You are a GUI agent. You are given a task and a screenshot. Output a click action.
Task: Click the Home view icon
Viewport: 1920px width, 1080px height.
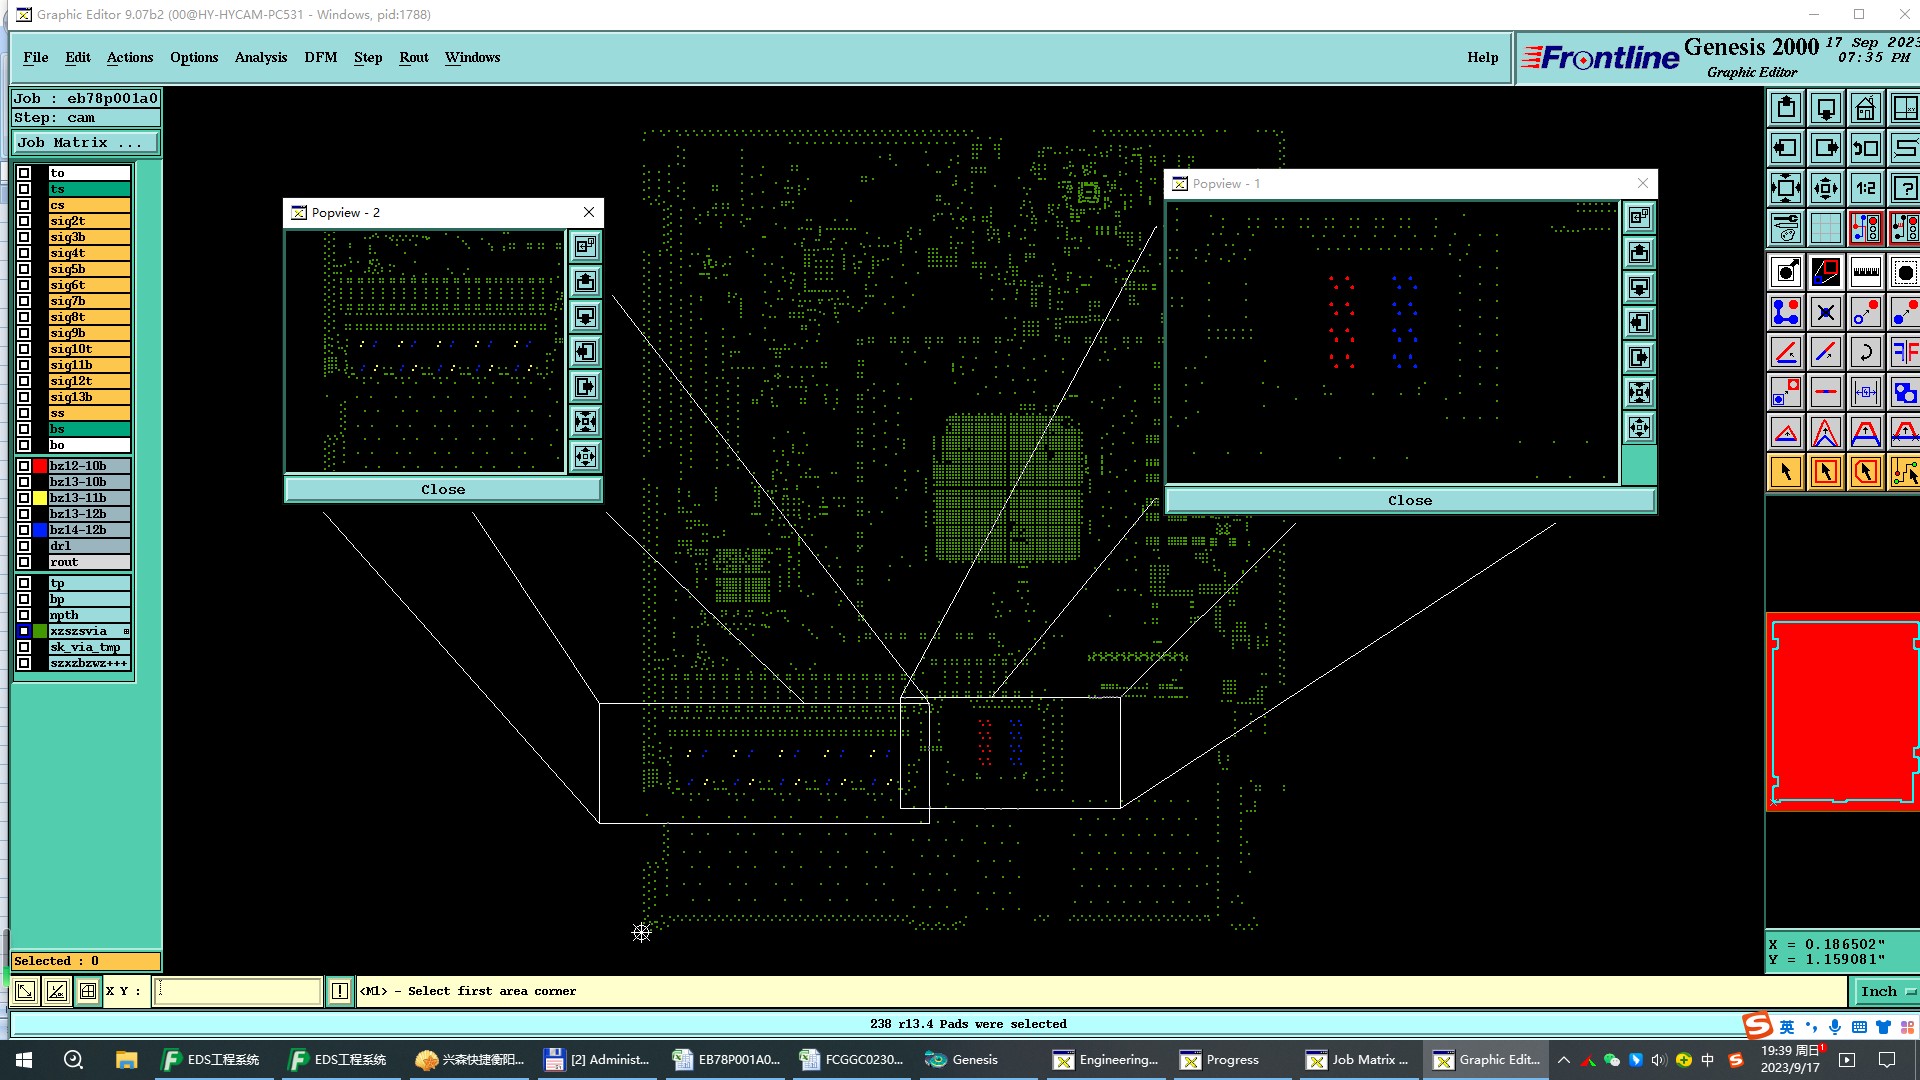1865,108
